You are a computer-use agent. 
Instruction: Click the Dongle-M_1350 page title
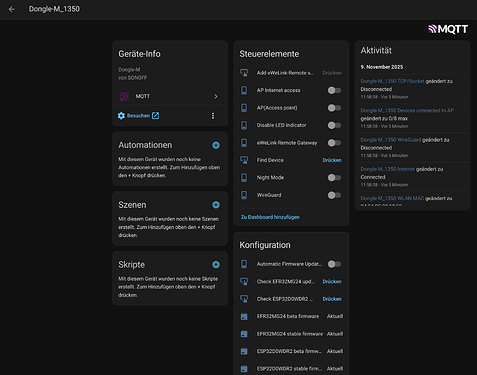[x=54, y=9]
